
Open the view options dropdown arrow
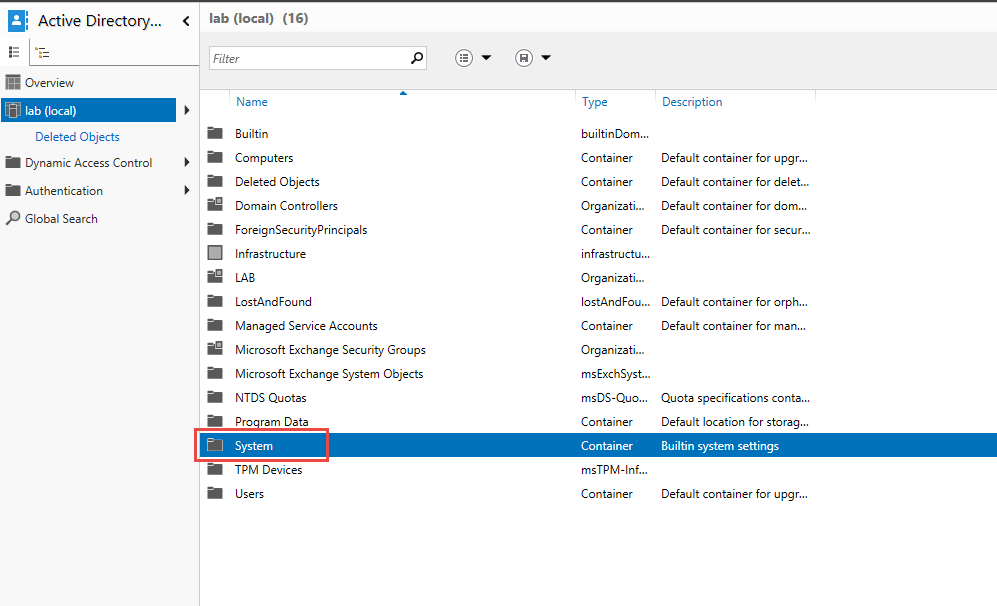coord(486,58)
